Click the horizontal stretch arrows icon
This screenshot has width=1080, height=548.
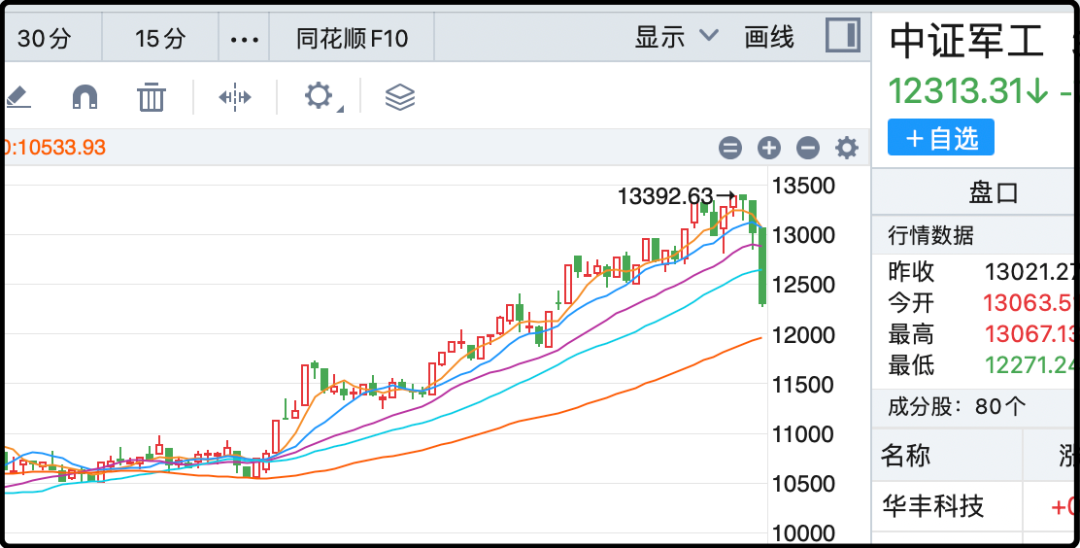235,97
